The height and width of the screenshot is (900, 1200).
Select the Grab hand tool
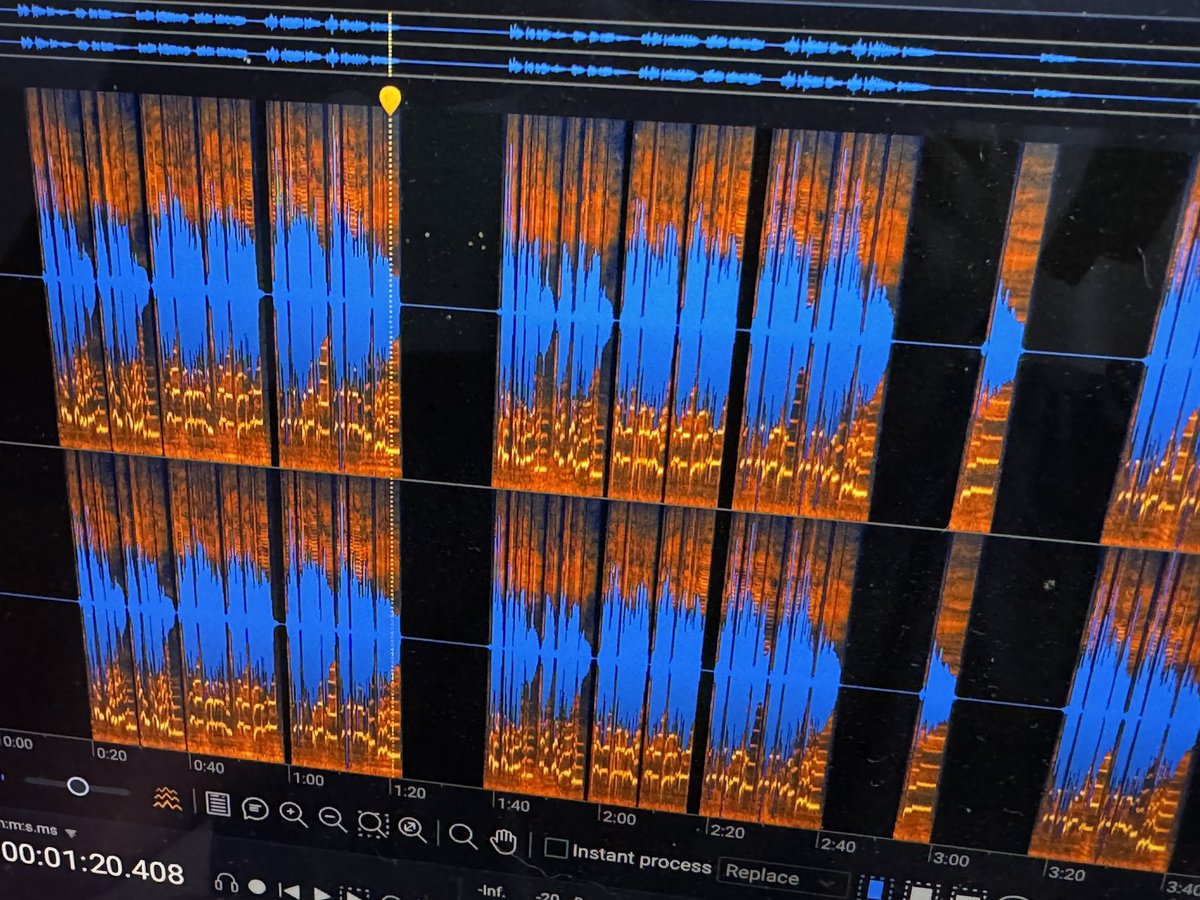pos(504,841)
